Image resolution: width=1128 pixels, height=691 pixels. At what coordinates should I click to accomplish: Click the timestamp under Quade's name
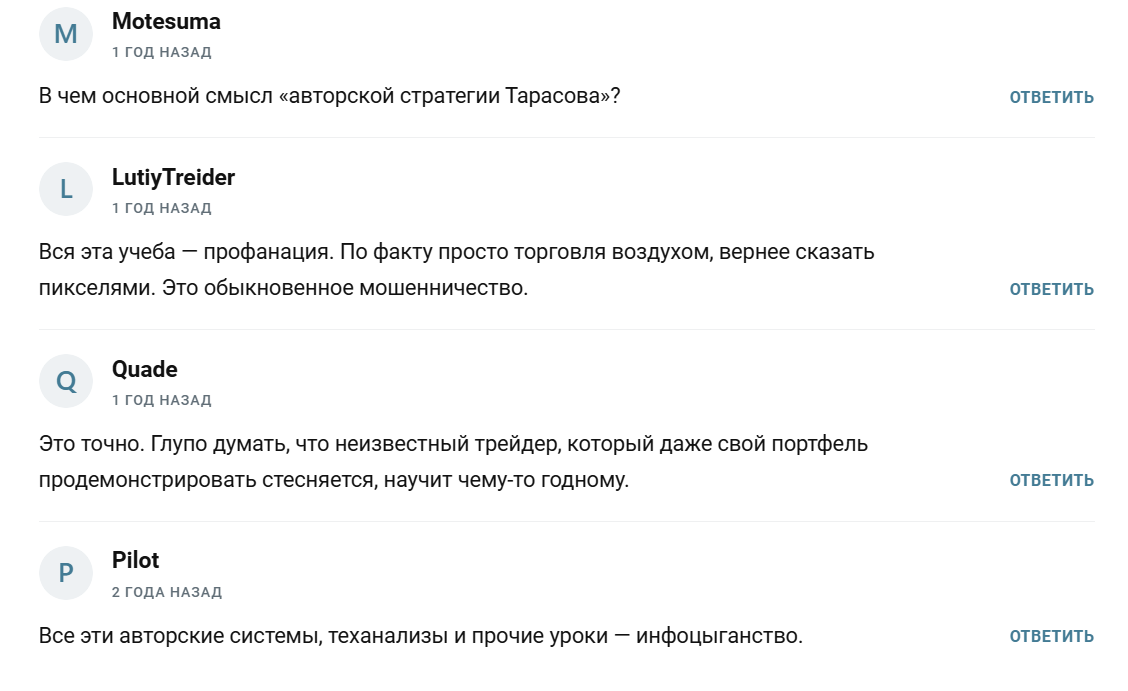162,400
